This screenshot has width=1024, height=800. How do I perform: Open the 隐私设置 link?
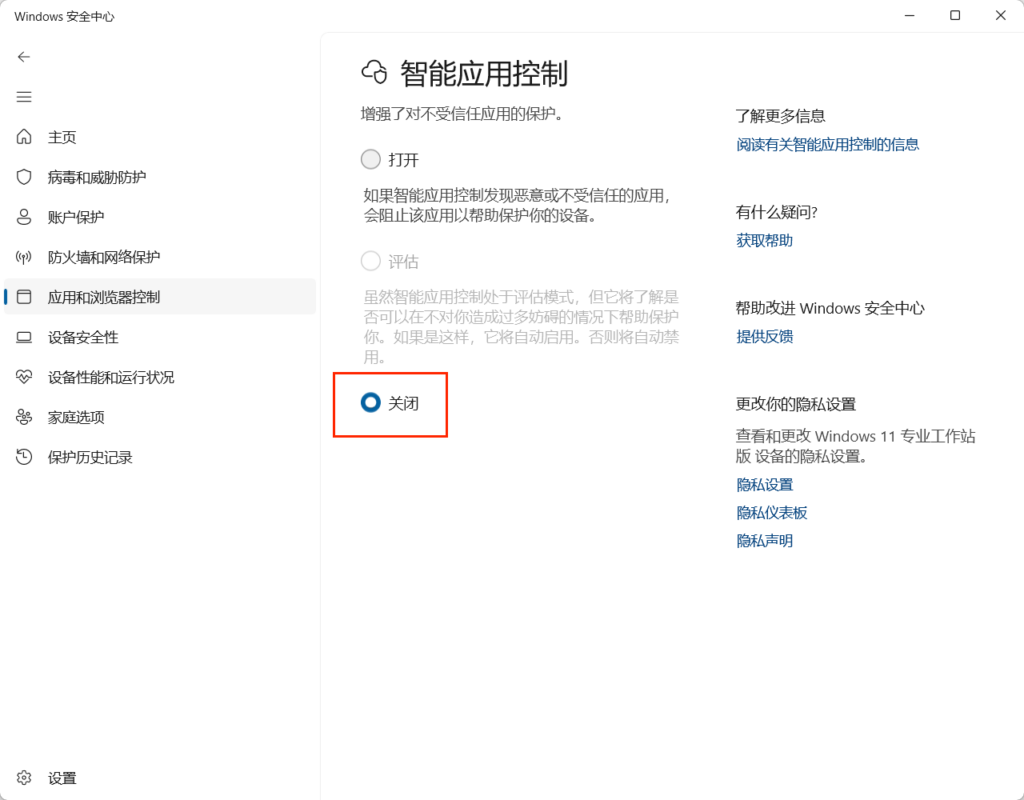tap(764, 485)
